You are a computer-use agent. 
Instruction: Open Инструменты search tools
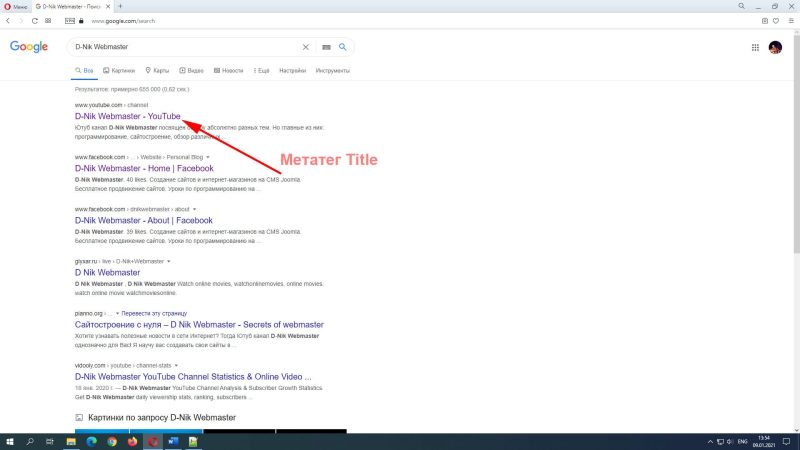click(x=333, y=70)
